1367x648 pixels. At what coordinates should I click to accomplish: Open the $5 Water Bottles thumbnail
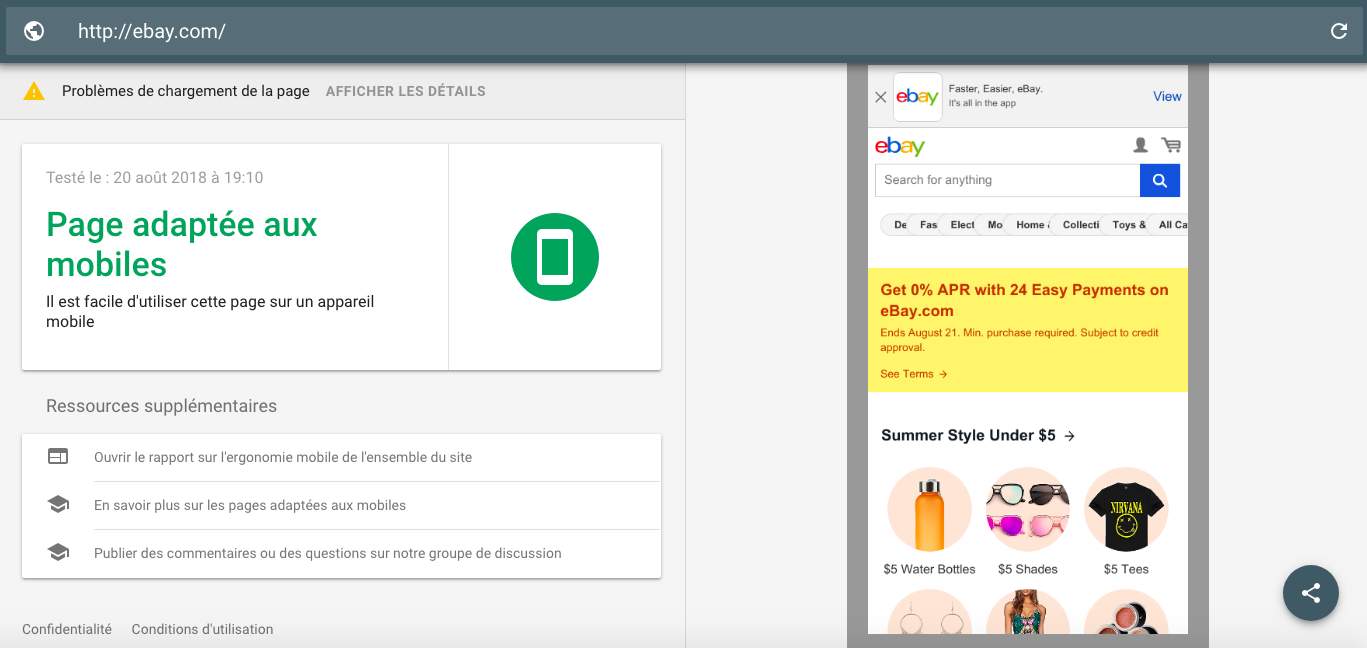point(929,510)
